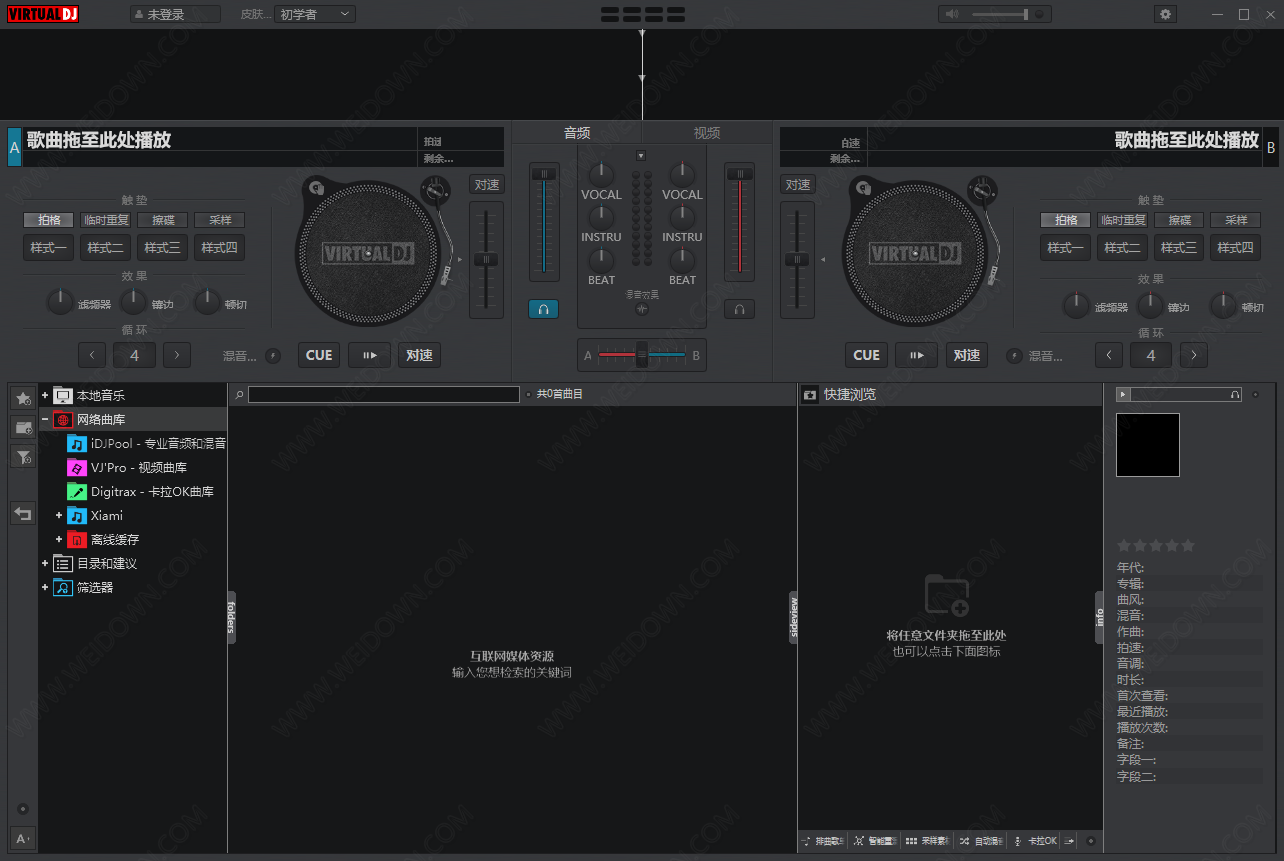Toggle deck B headphone cue button

[740, 309]
